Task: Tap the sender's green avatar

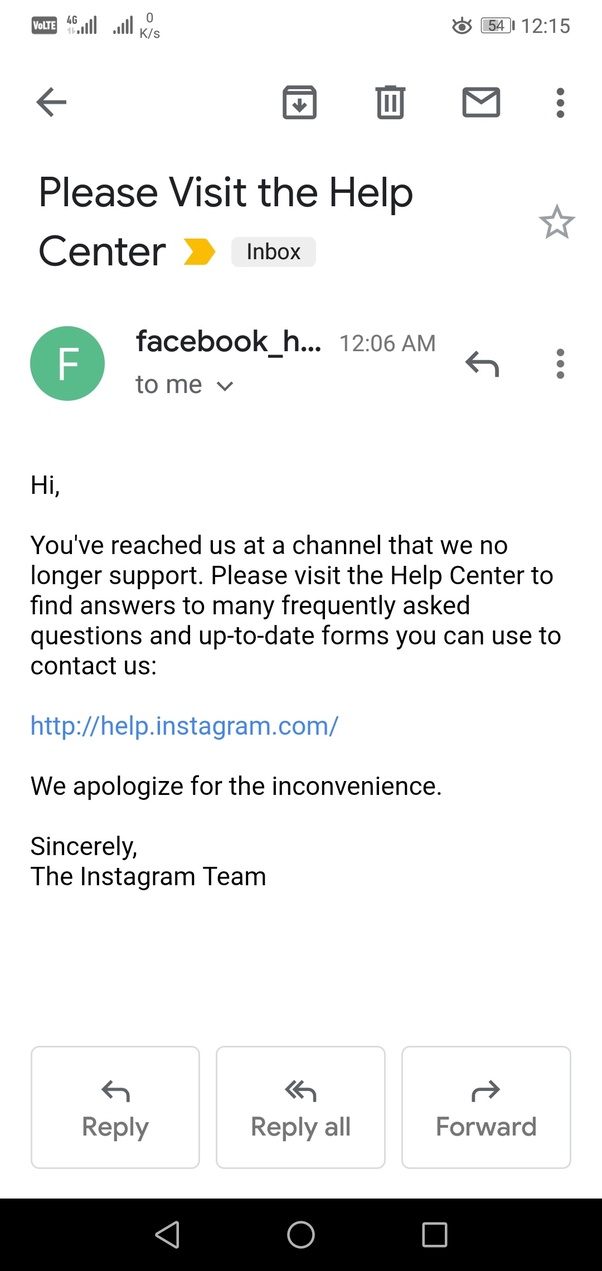Action: point(67,363)
